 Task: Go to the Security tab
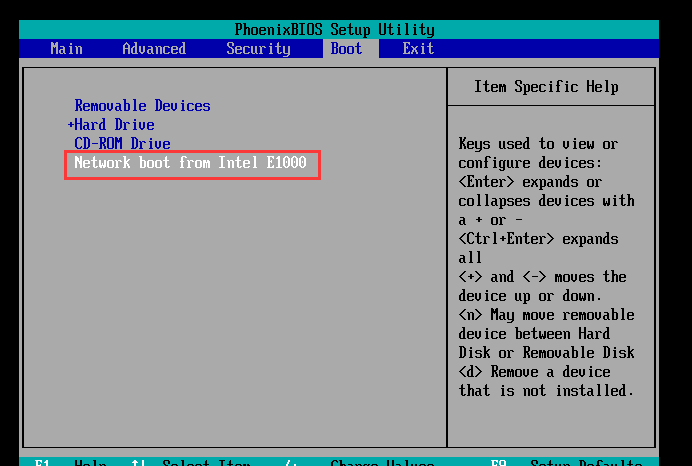point(259,49)
